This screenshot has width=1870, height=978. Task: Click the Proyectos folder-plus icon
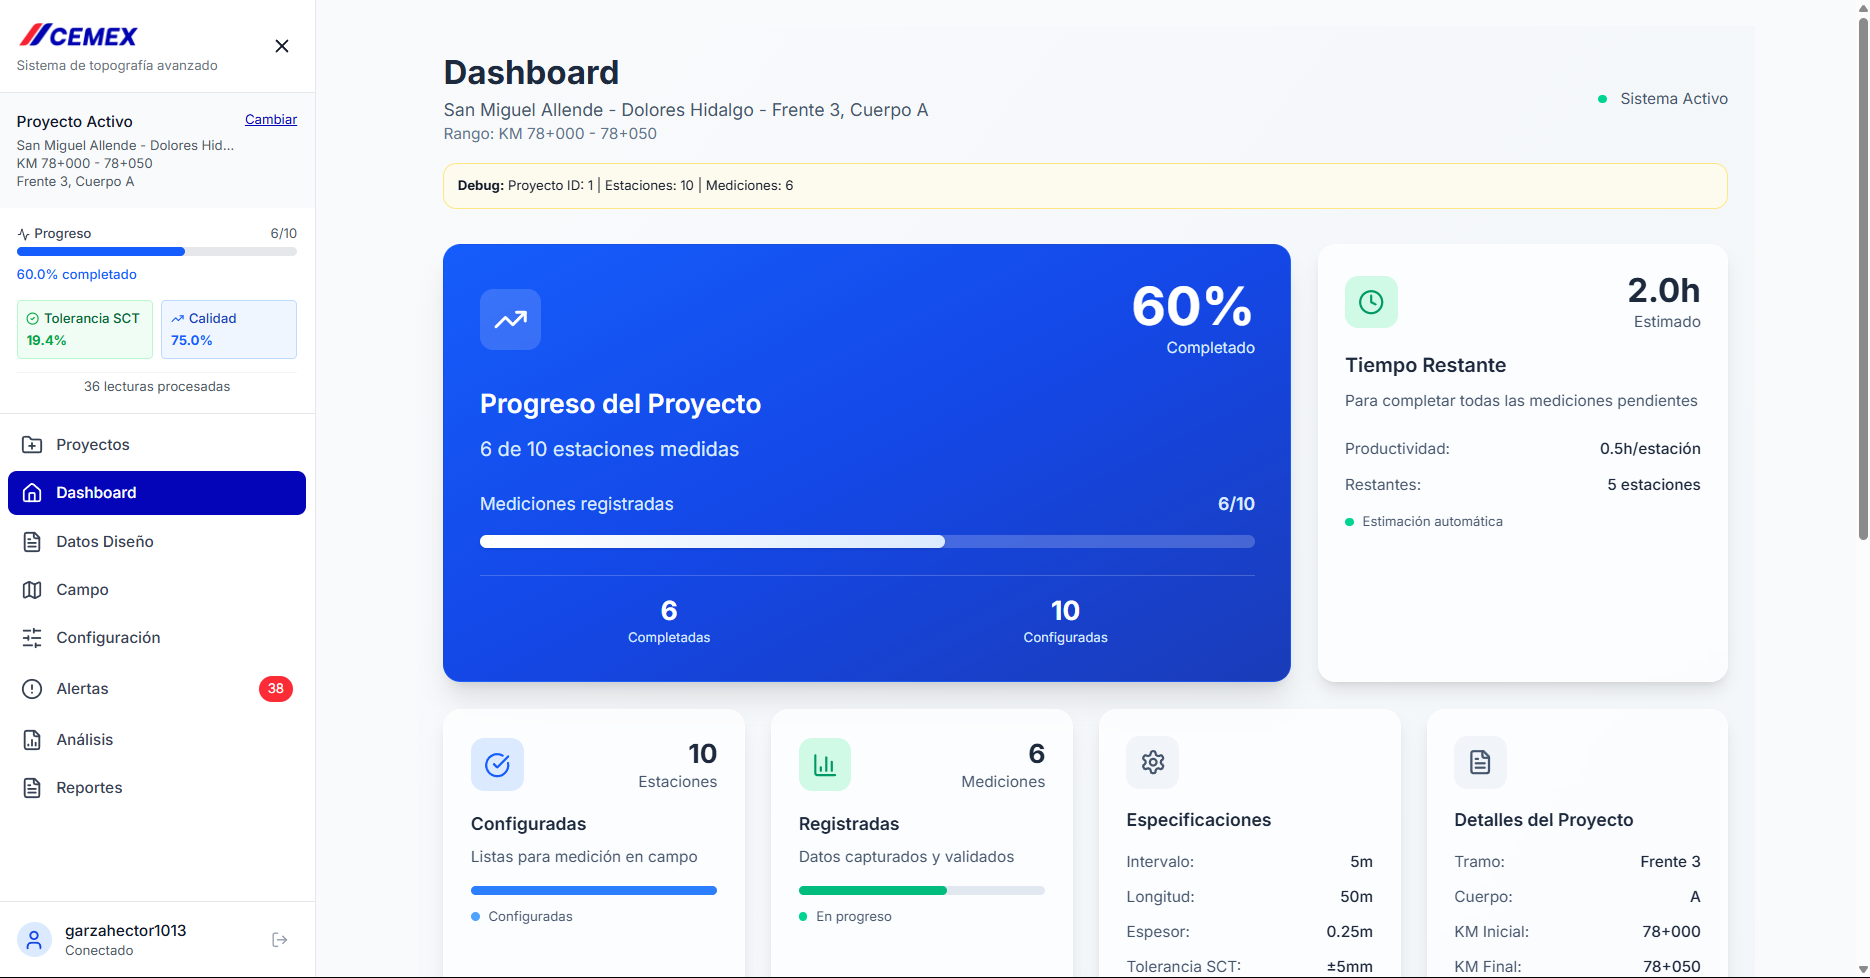coord(32,445)
